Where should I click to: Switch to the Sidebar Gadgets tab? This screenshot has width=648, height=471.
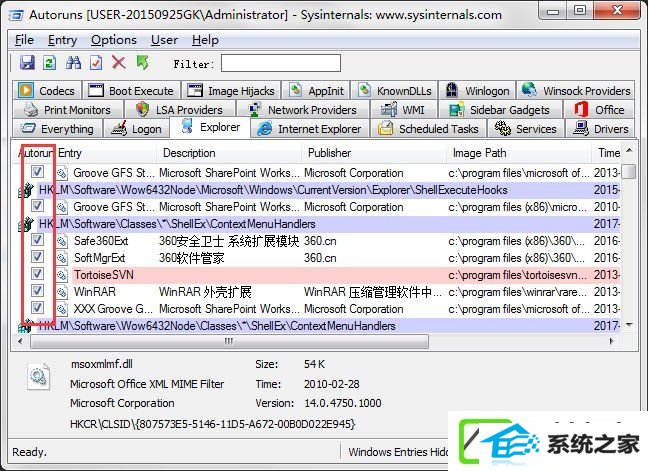(499, 110)
